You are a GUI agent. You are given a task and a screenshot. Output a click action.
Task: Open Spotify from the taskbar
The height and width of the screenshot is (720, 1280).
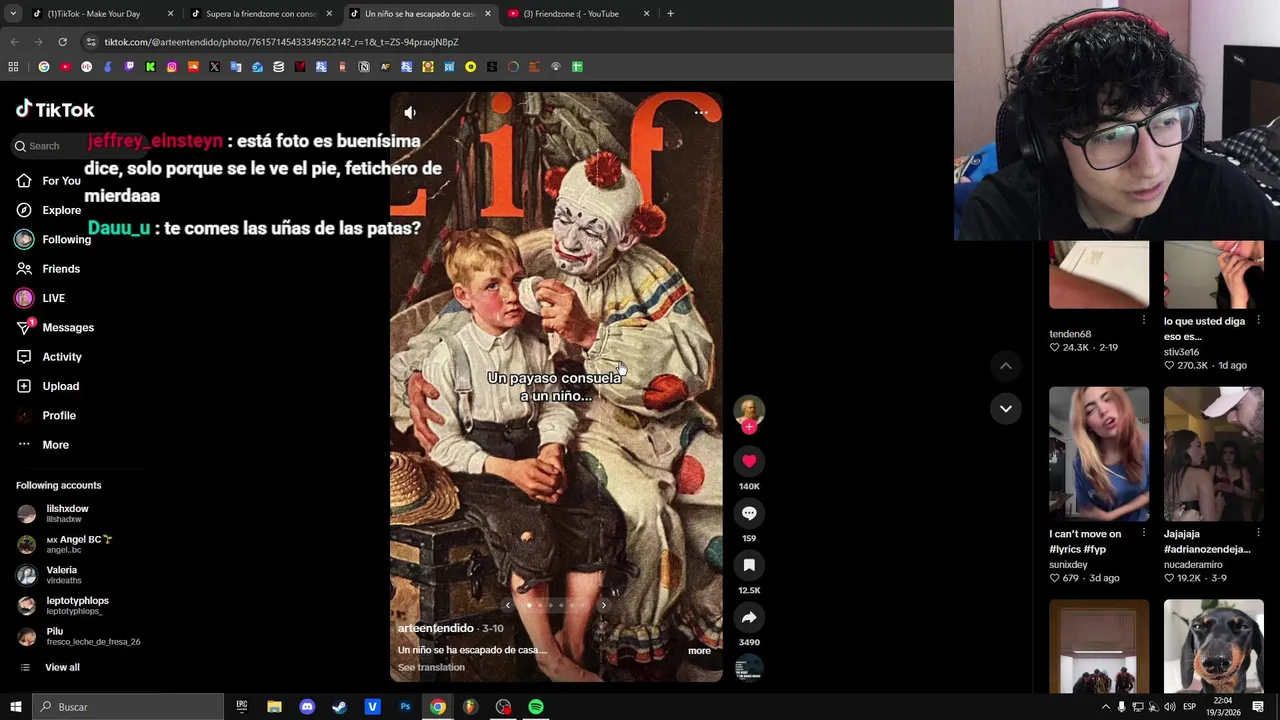click(536, 707)
